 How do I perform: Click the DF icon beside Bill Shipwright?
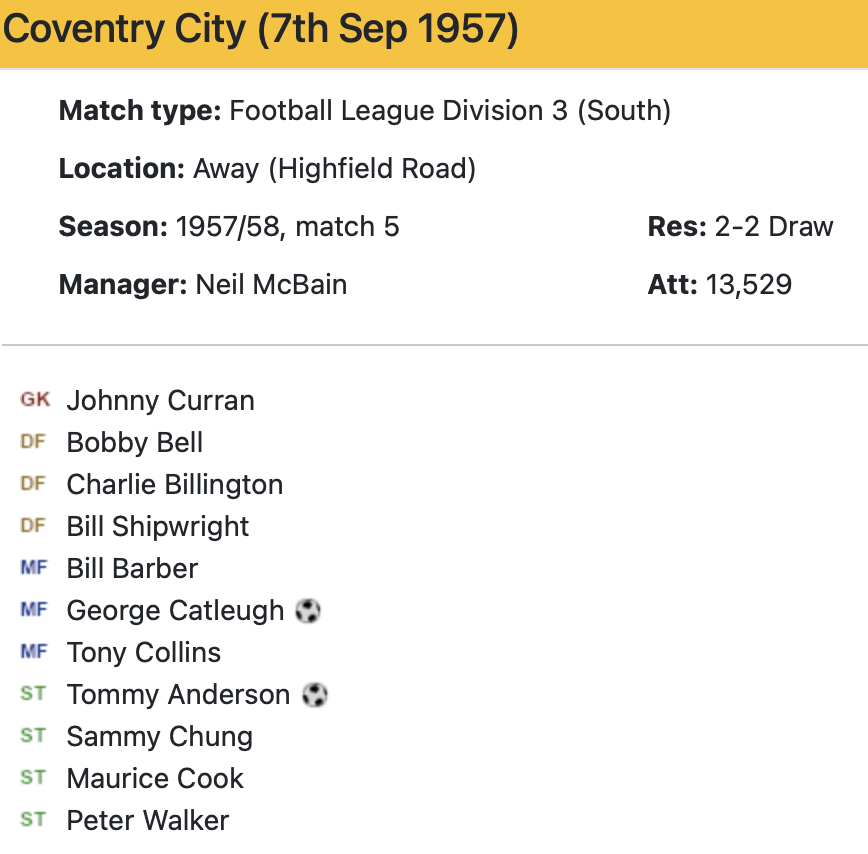[33, 526]
